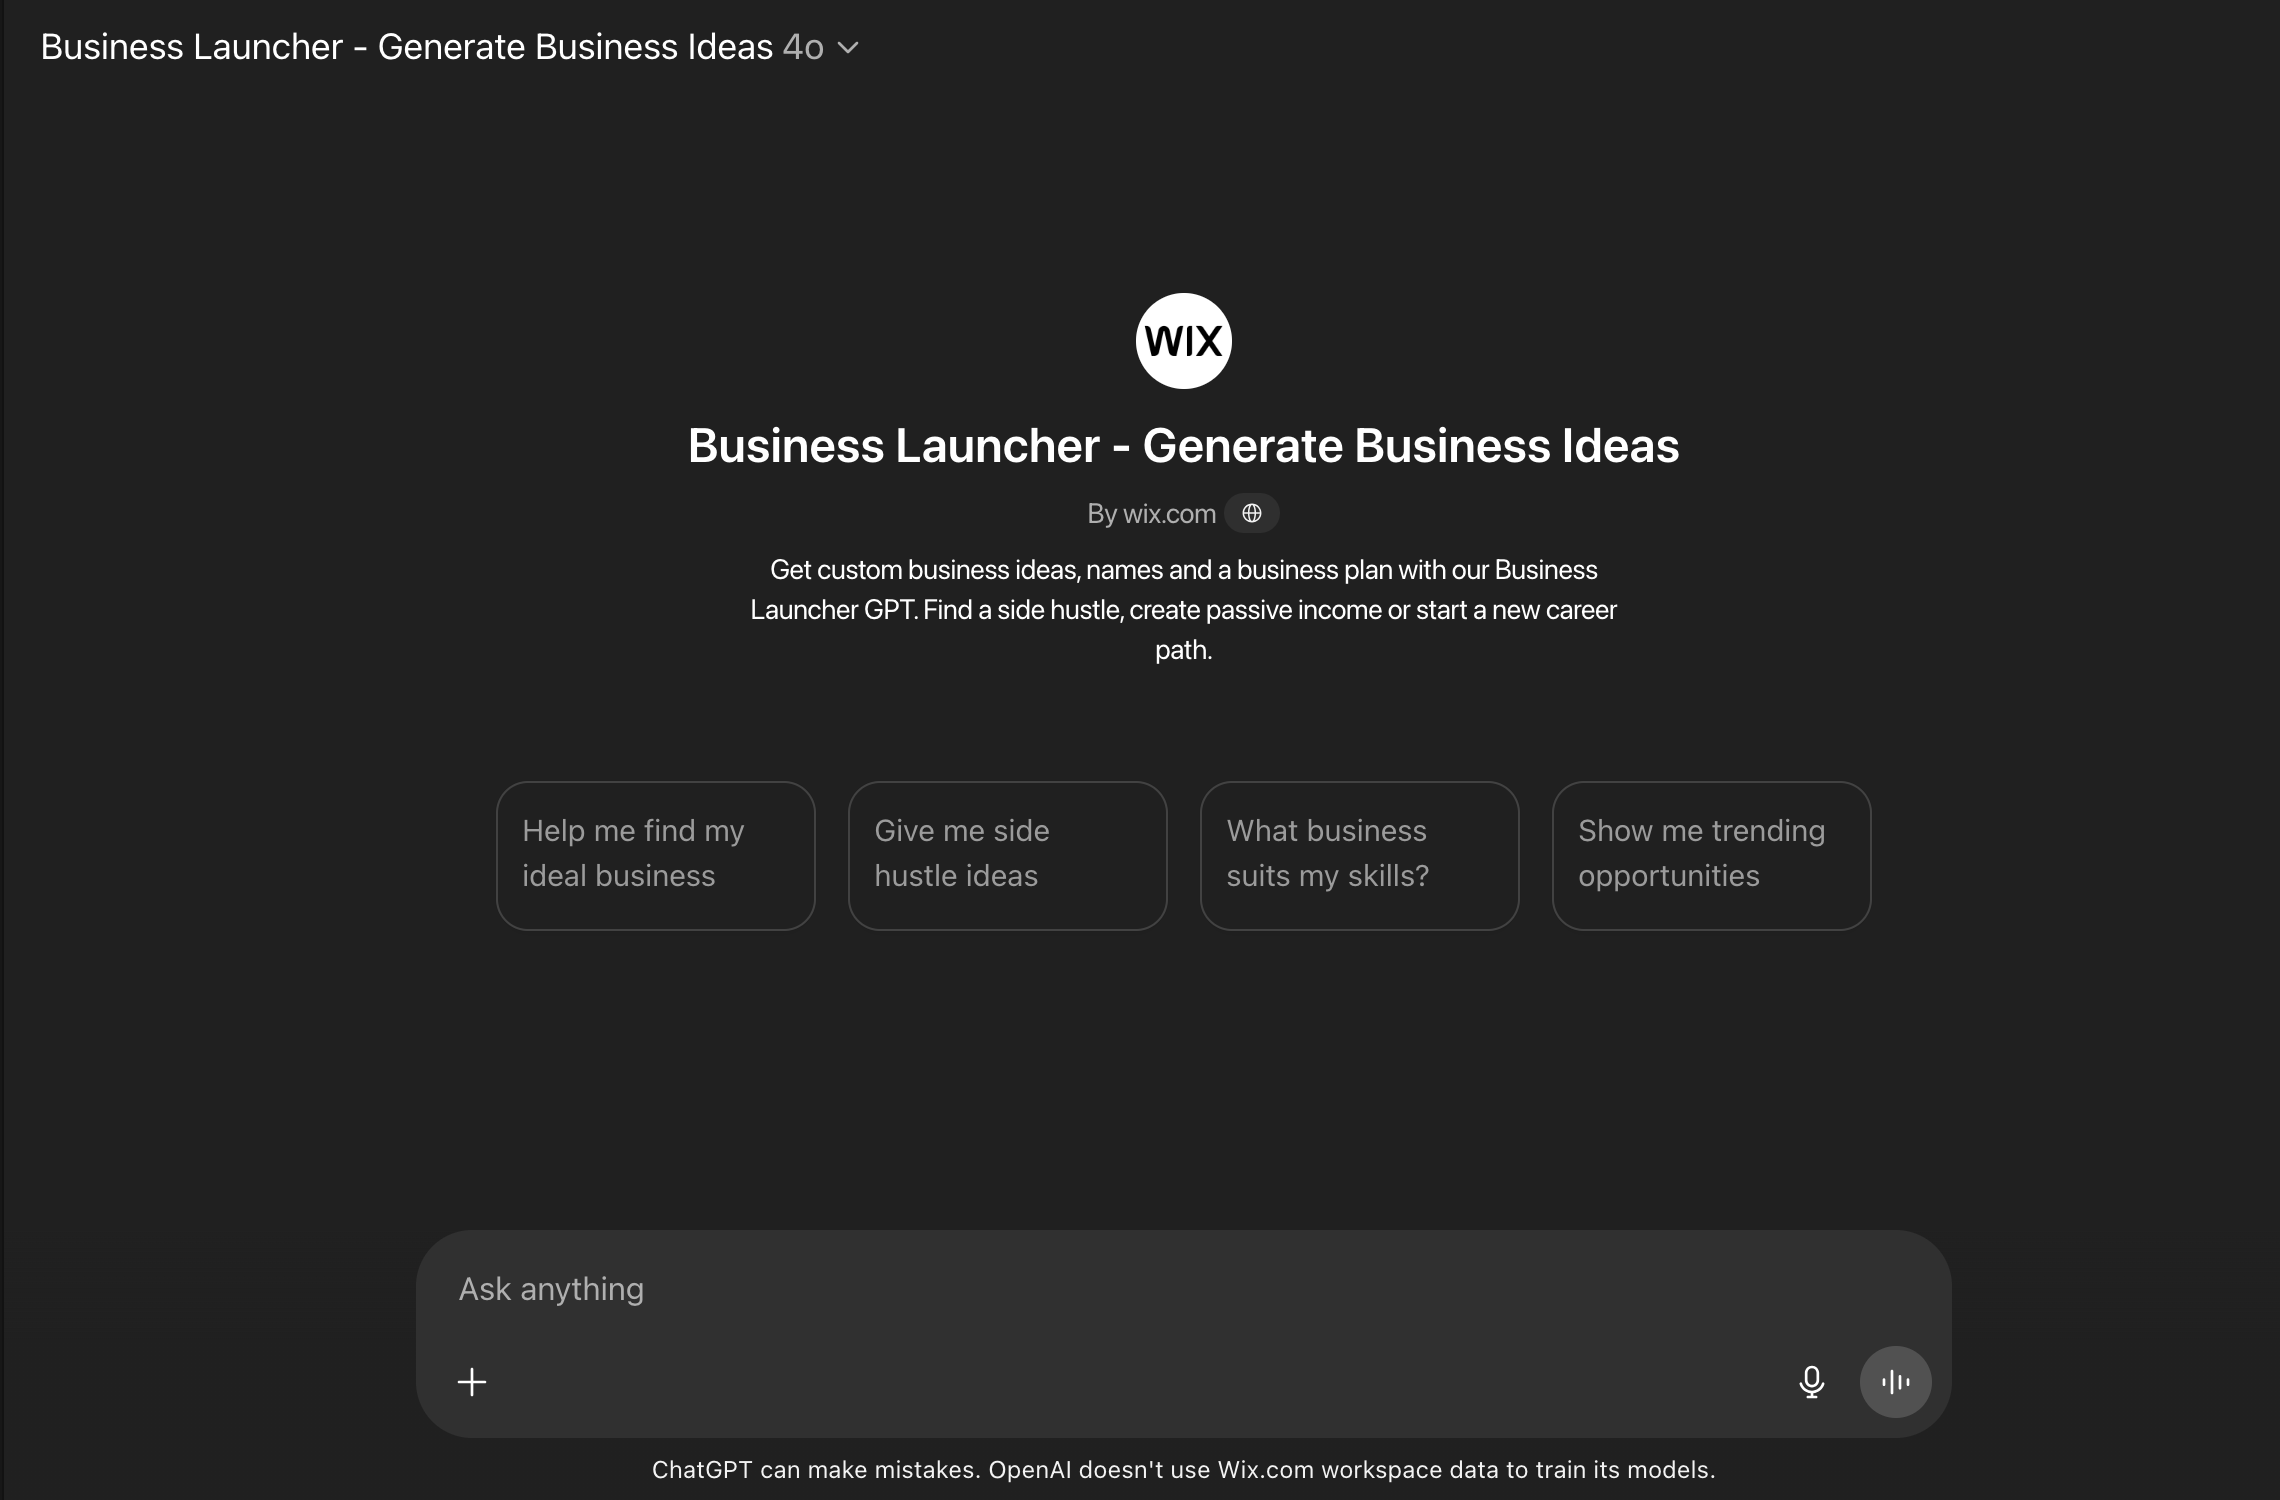Start voice mode with the waveform icon
Image resolution: width=2280 pixels, height=1500 pixels.
(1895, 1382)
